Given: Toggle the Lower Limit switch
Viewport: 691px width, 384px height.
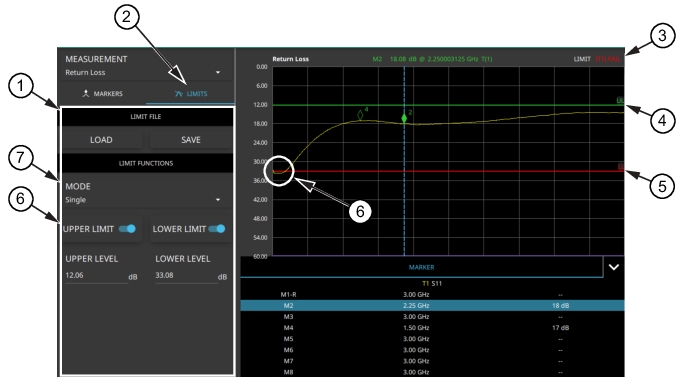Looking at the screenshot, I should (217, 229).
